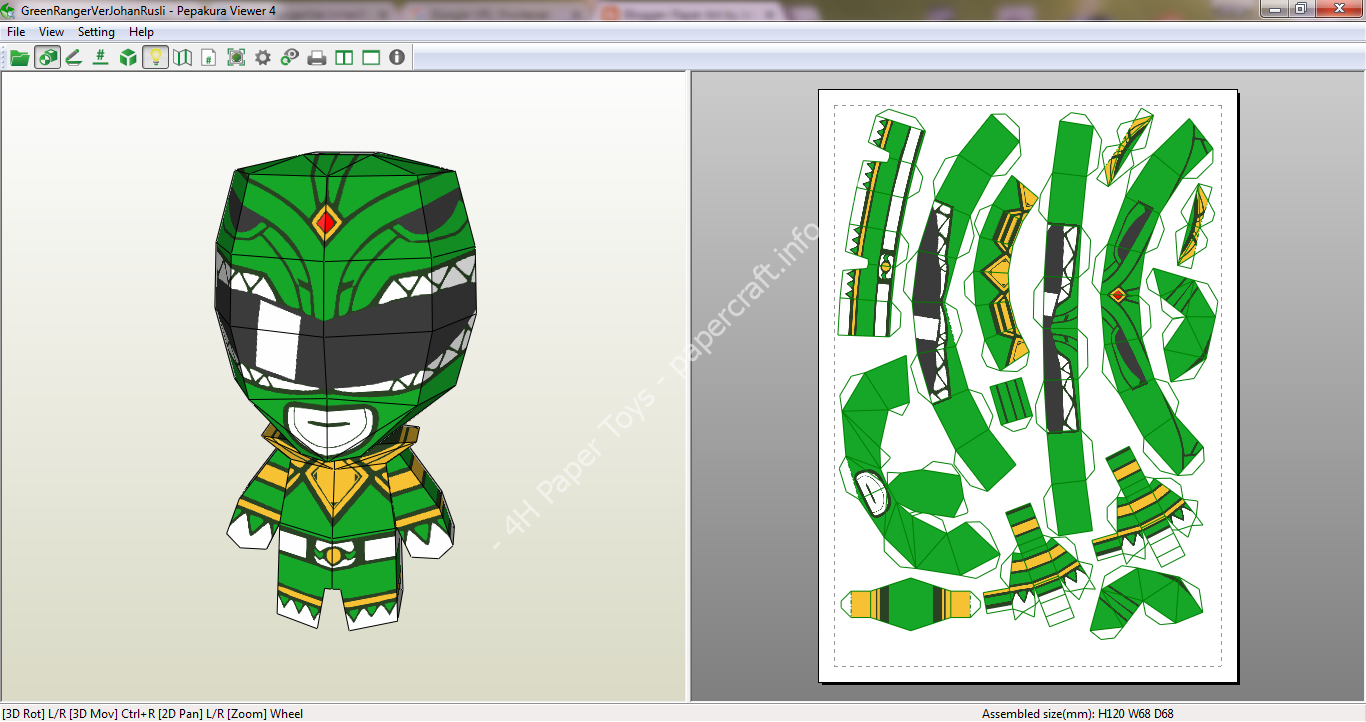The width and height of the screenshot is (1366, 722).
Task: Click the page number document icon
Action: [x=209, y=58]
